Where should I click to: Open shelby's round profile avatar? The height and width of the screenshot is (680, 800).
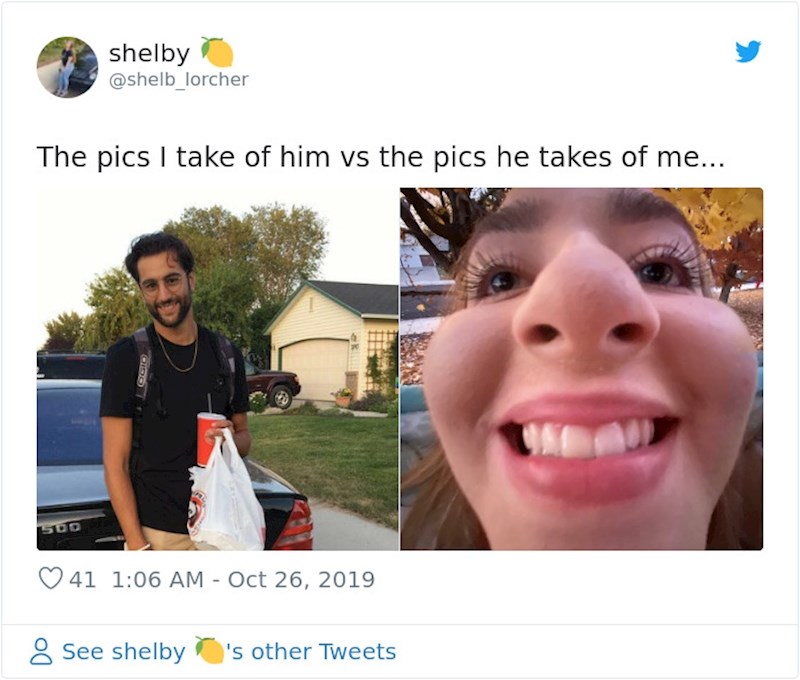67,67
